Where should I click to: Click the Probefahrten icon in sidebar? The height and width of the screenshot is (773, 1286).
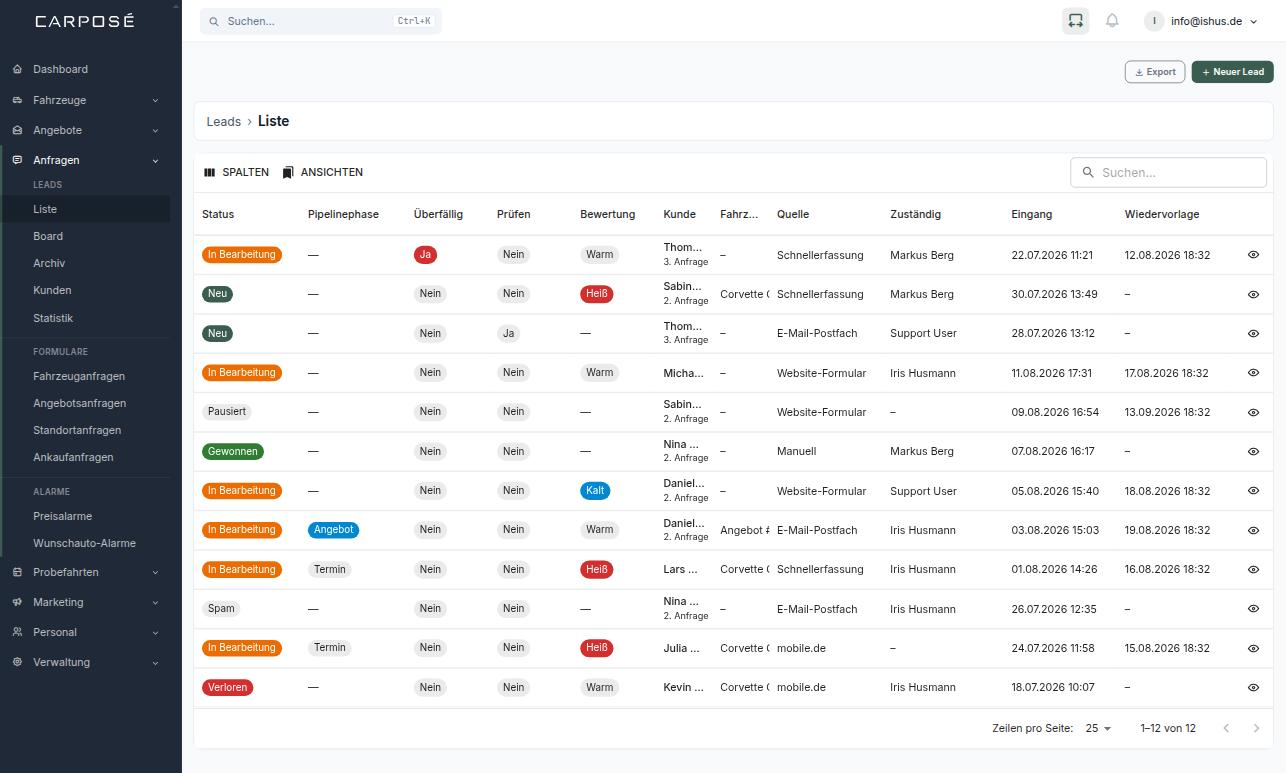pyautogui.click(x=17, y=572)
